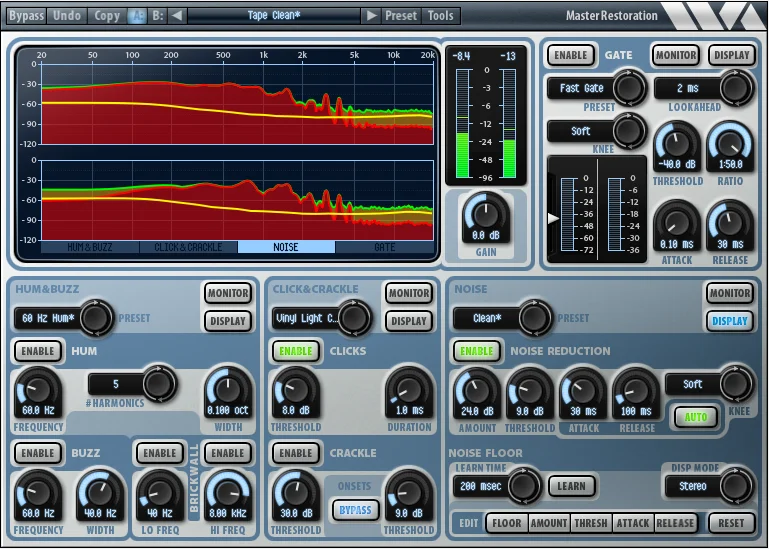Open the Noise Clean preset selector
The height and width of the screenshot is (549, 769).
coord(503,318)
